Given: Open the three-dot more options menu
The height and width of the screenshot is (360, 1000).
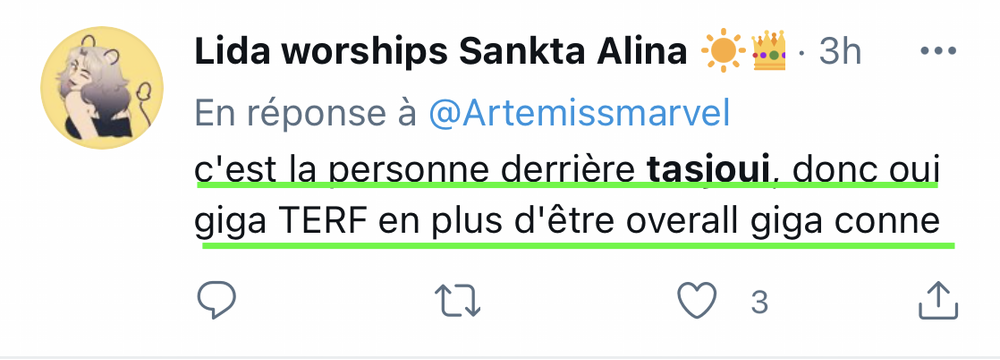Looking at the screenshot, I should click(x=939, y=51).
